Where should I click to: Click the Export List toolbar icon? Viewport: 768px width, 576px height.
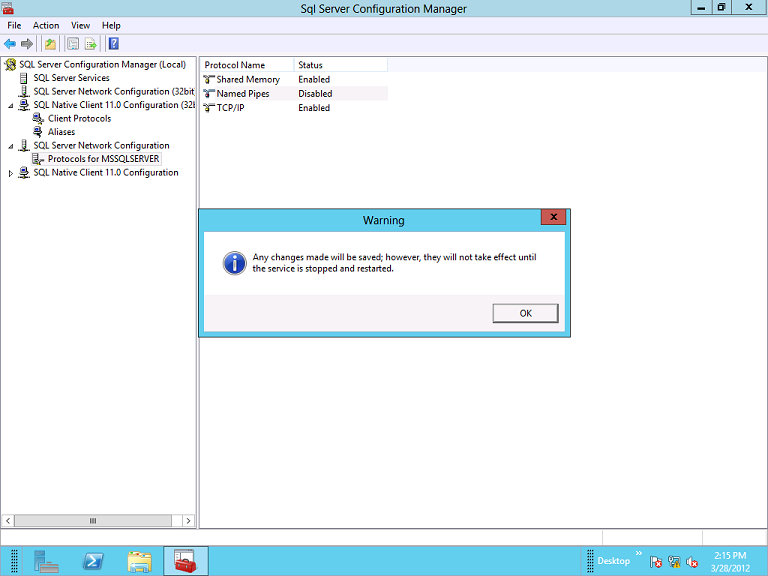pyautogui.click(x=91, y=44)
